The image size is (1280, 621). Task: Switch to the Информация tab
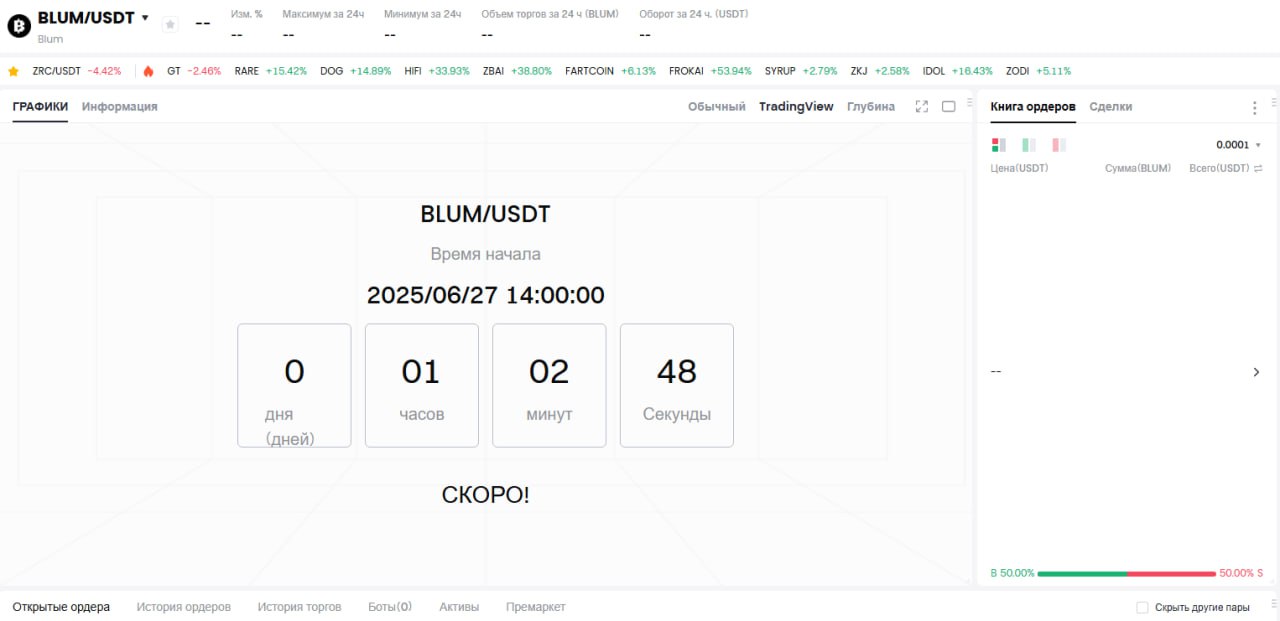[x=120, y=106]
